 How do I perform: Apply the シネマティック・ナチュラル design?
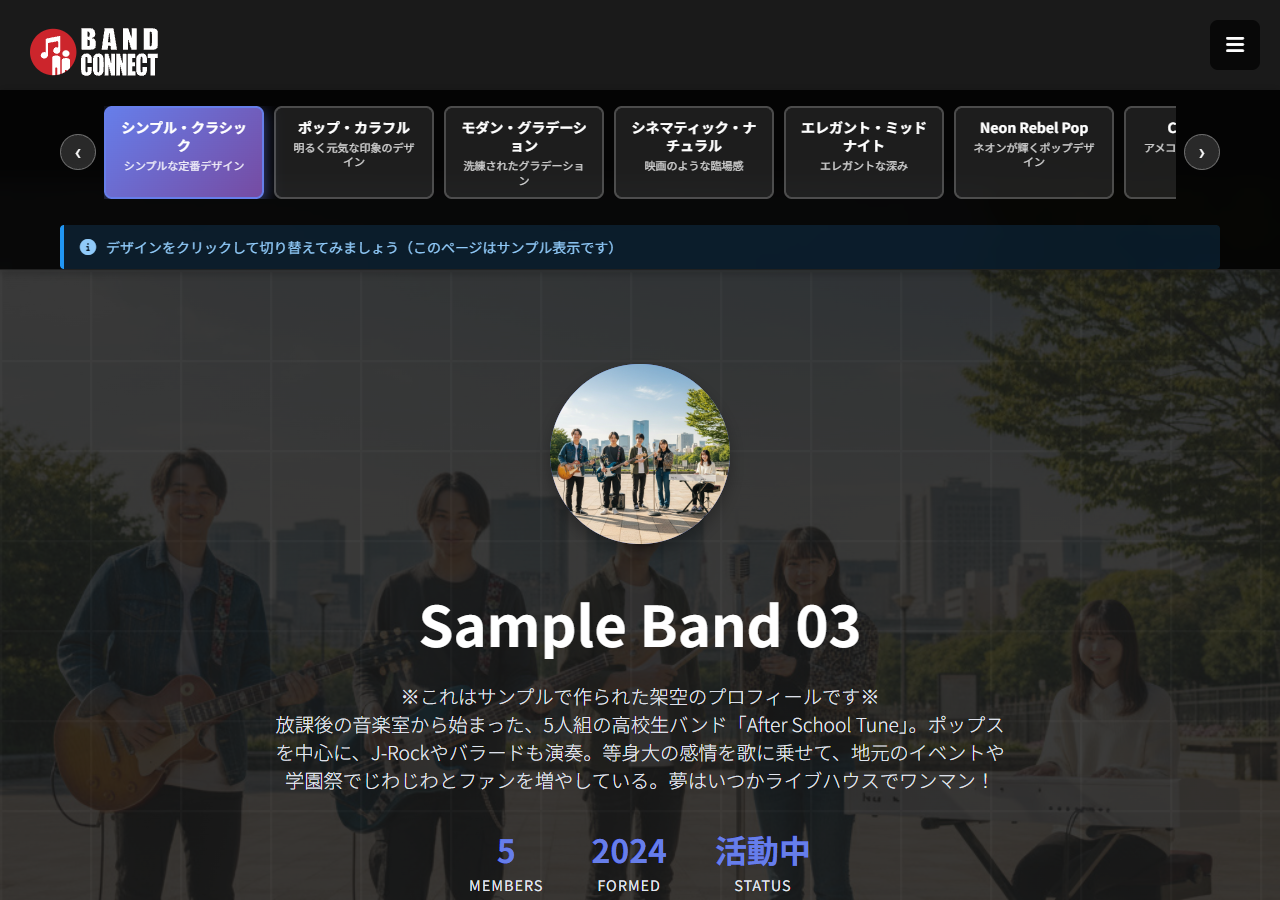tap(693, 152)
